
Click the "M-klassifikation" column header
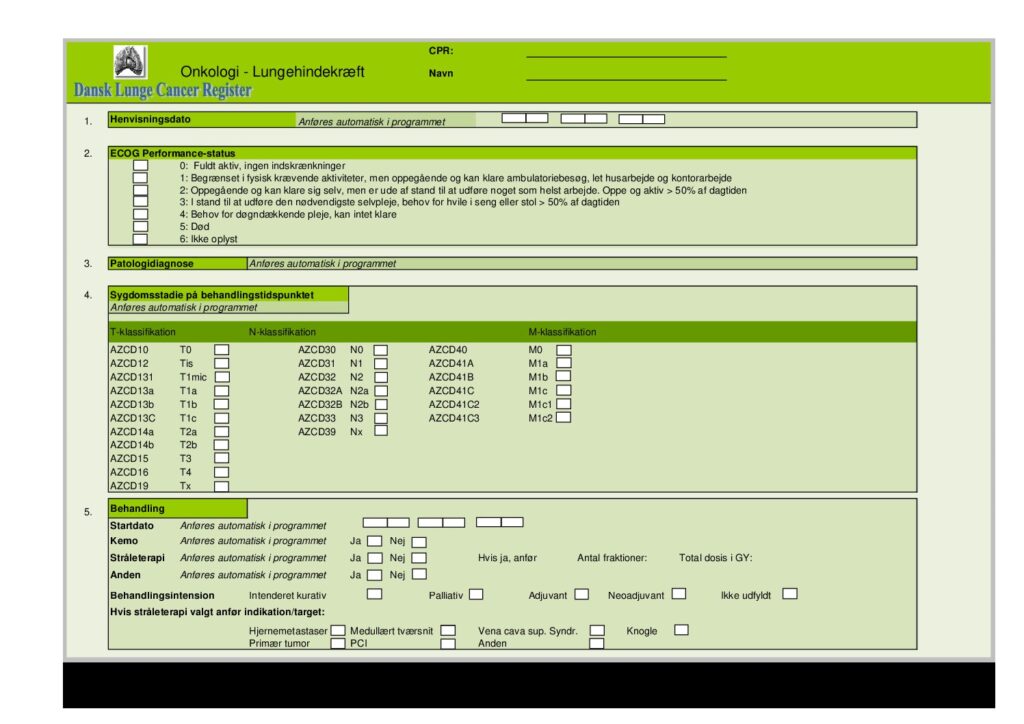coord(562,332)
